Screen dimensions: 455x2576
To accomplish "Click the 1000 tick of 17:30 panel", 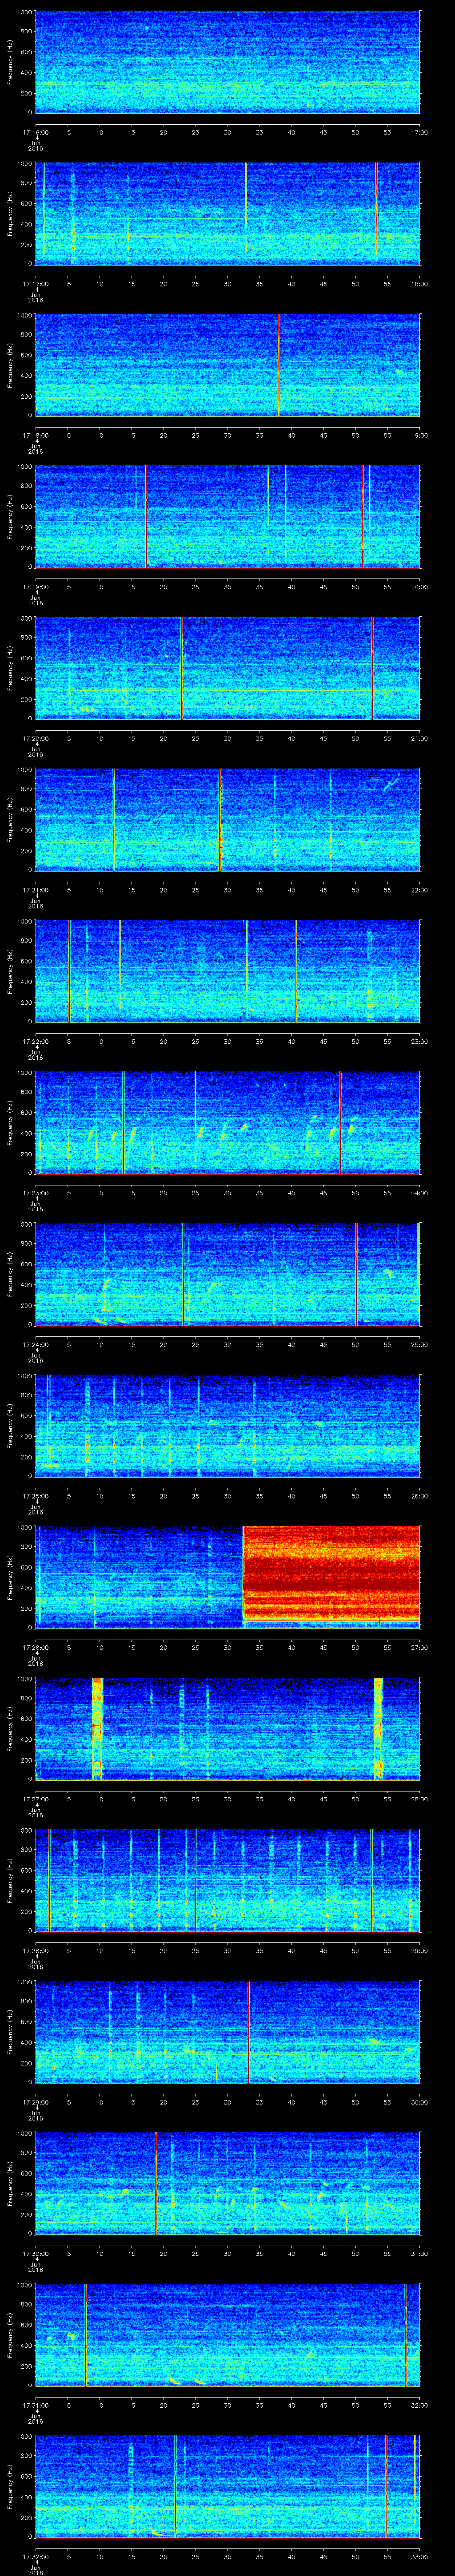I will click(x=24, y=2133).
